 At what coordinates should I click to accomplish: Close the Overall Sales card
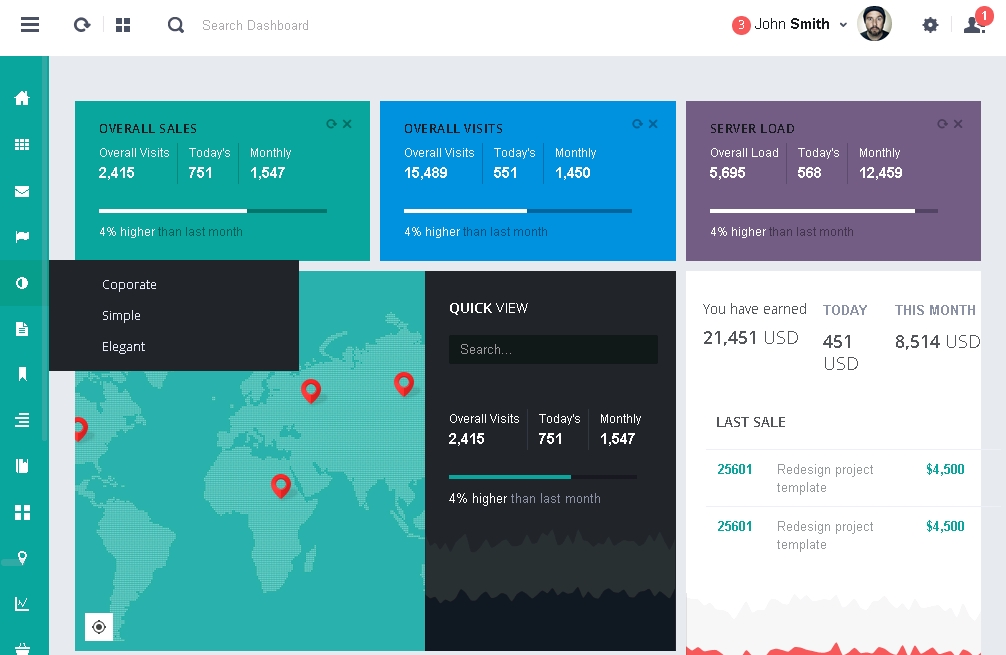347,124
